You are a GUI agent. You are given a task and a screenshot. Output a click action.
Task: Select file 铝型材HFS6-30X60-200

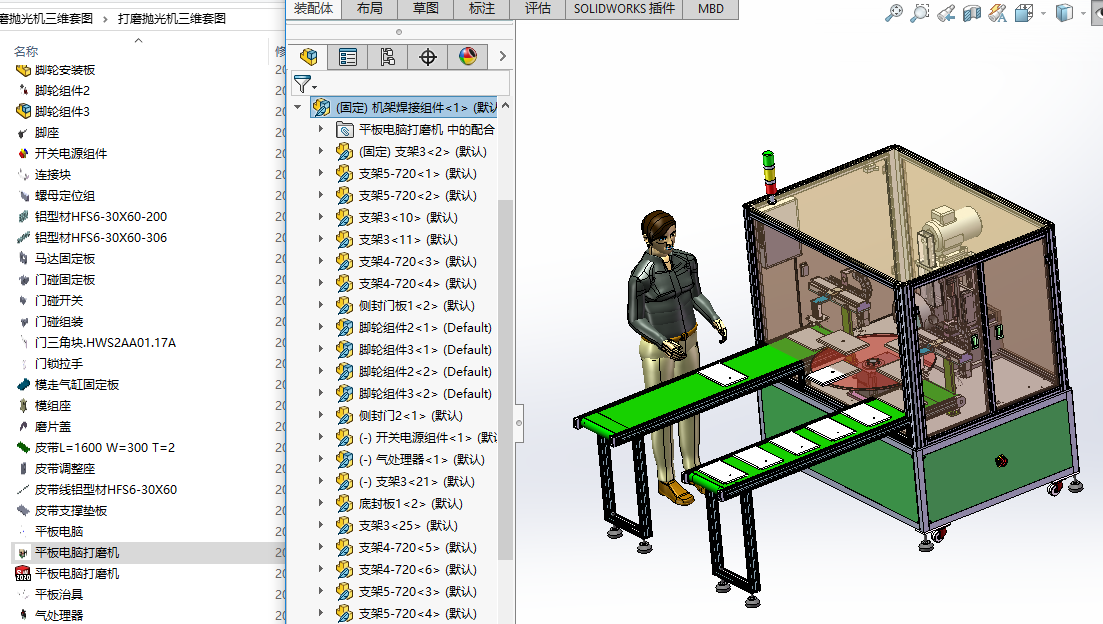coord(101,217)
